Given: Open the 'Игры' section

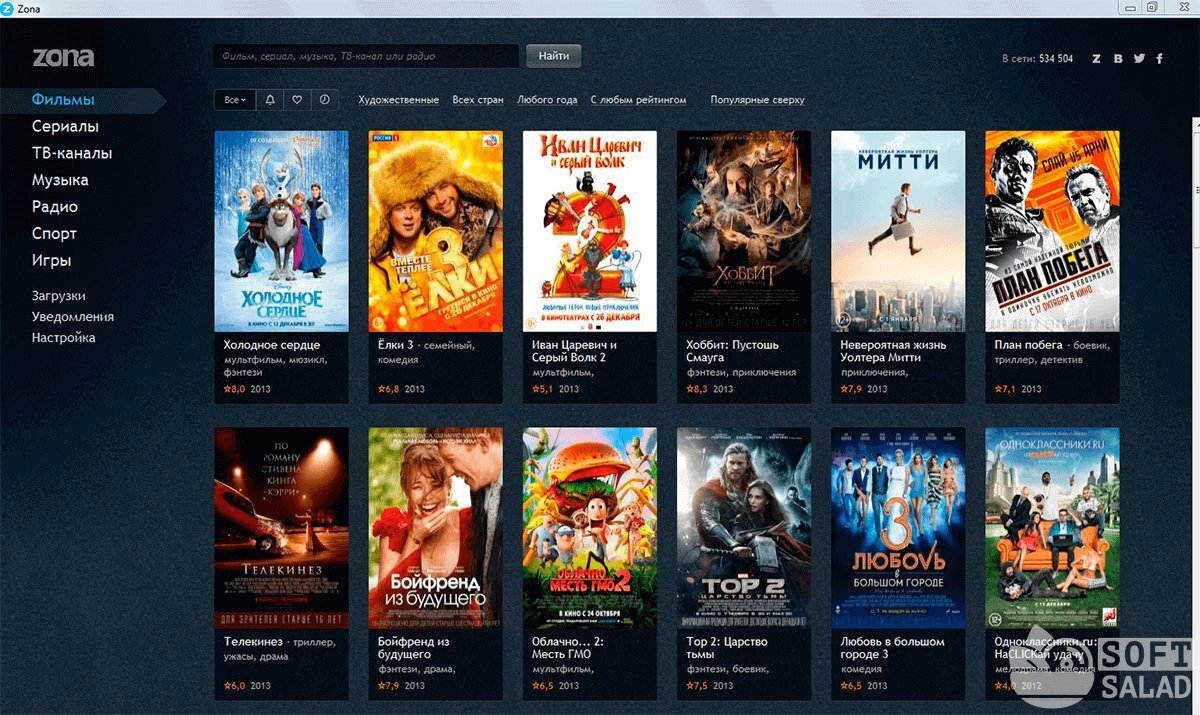Looking at the screenshot, I should point(51,260).
